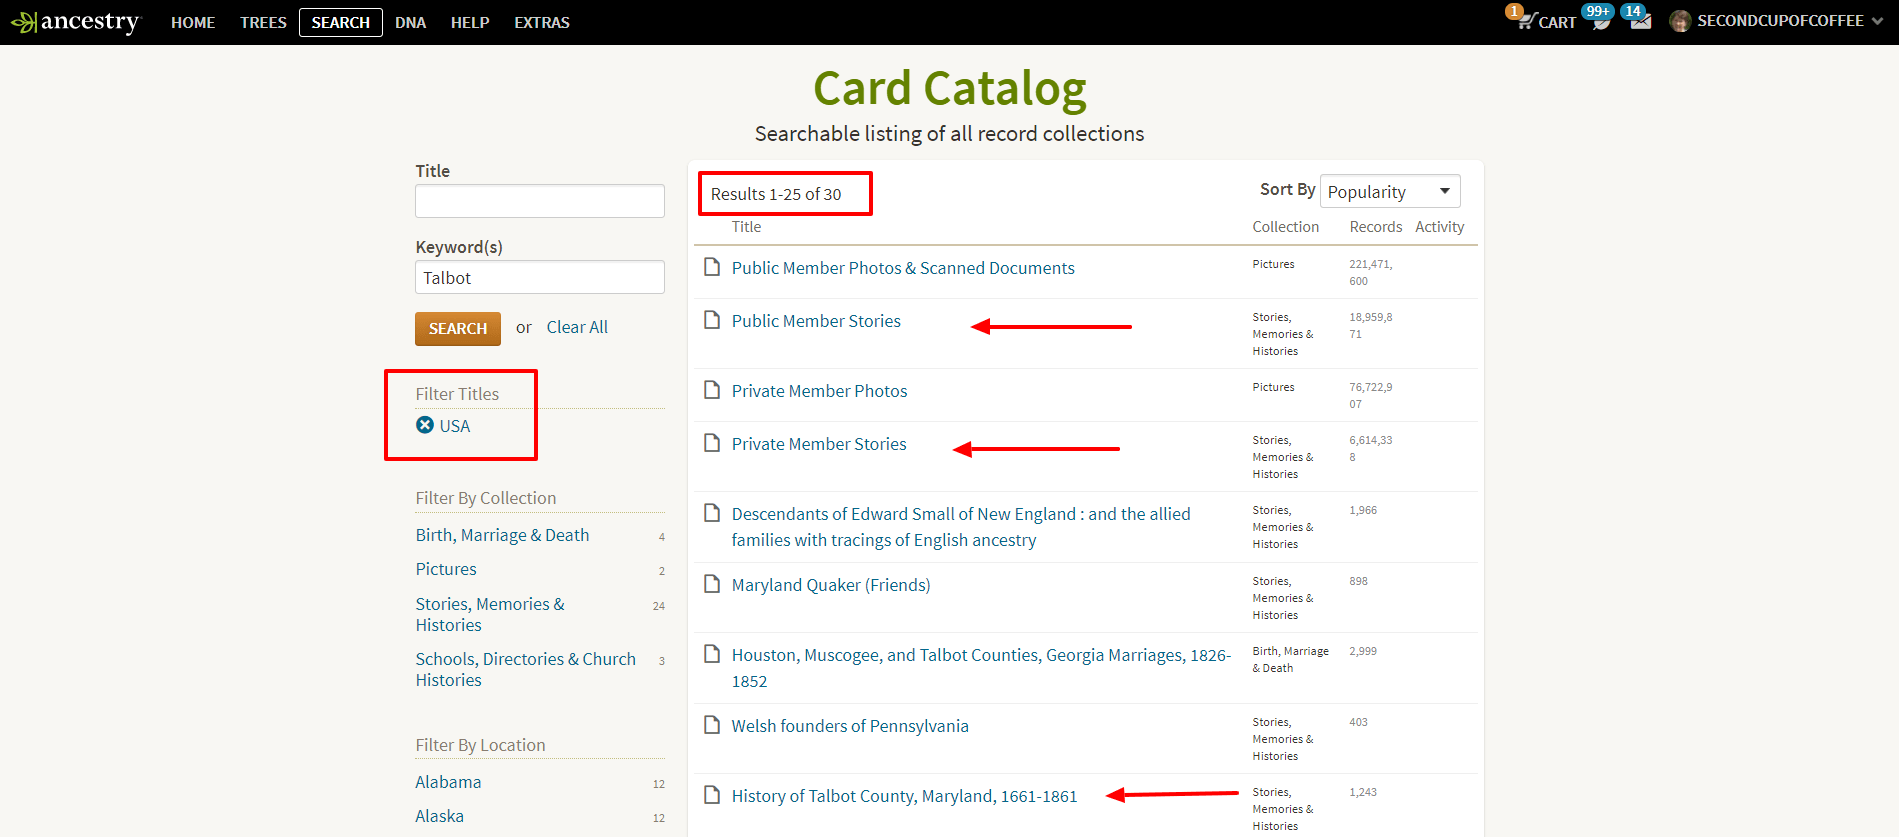Remove the USA filter with the X icon
1899x837 pixels.
(x=425, y=425)
